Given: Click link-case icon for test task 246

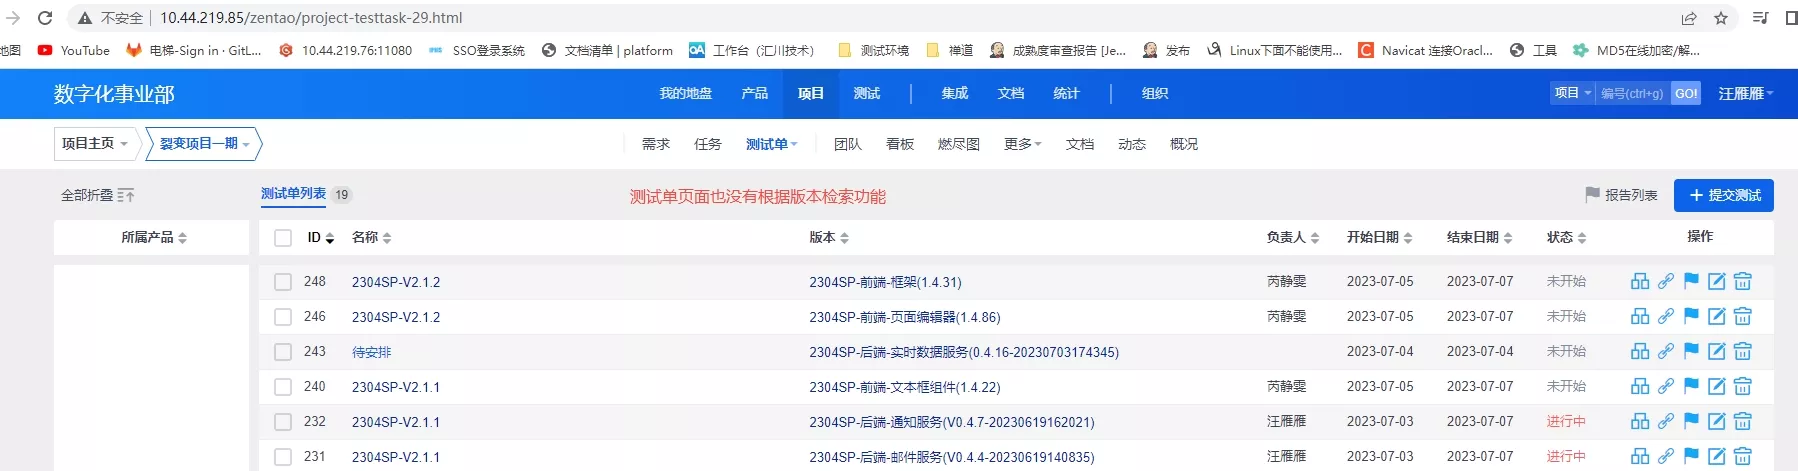Looking at the screenshot, I should [1666, 316].
